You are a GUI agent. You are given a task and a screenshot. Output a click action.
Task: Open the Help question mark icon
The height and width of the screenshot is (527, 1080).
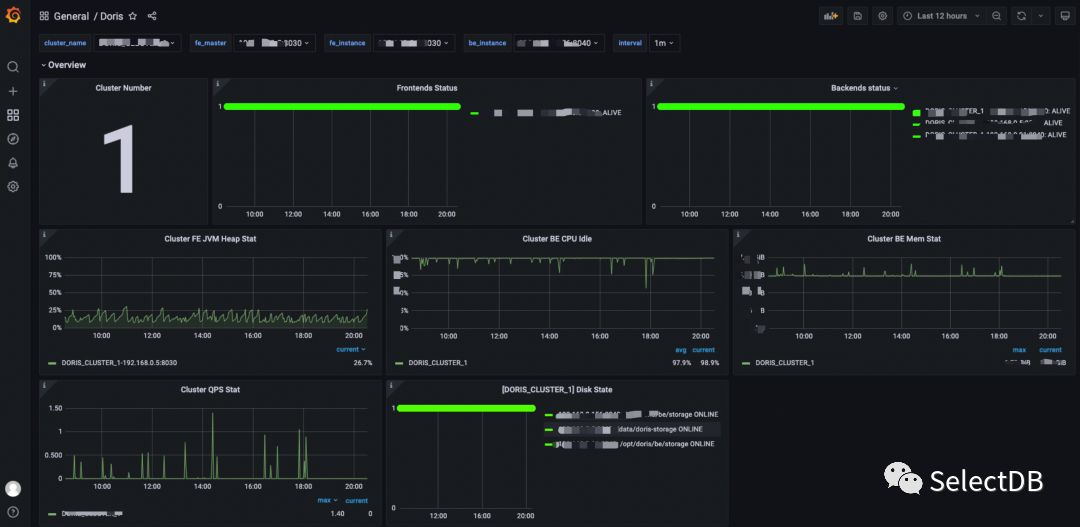(x=12, y=512)
